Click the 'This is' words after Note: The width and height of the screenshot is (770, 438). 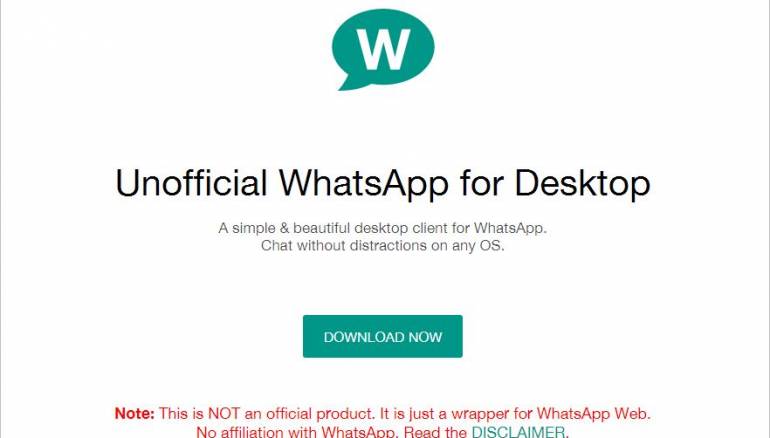[x=181, y=413]
